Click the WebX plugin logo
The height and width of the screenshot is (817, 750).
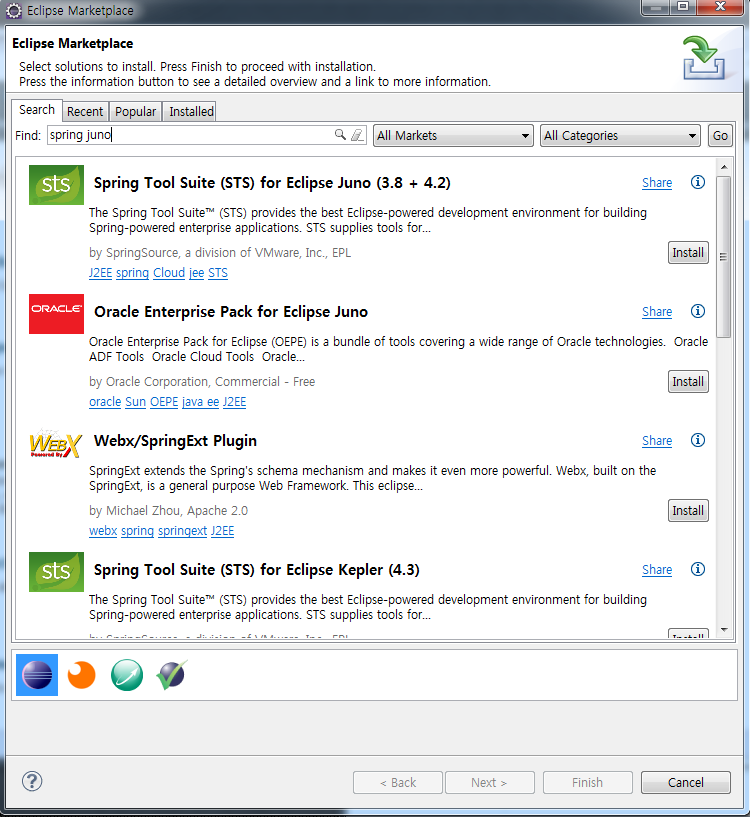tap(56, 444)
